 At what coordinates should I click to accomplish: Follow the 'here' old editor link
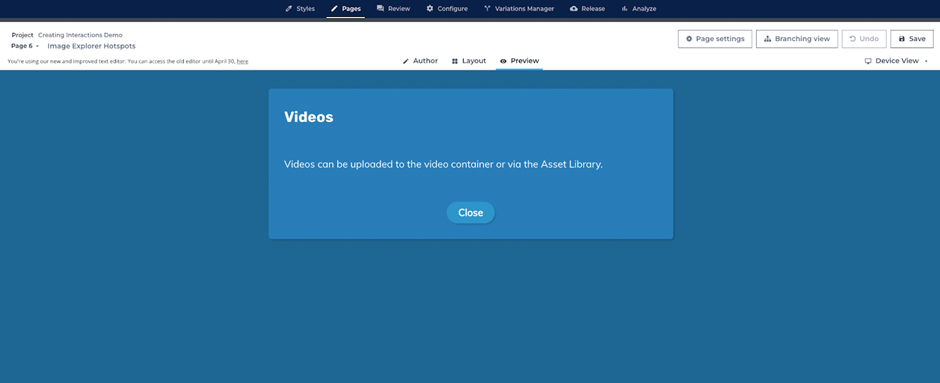coord(242,61)
